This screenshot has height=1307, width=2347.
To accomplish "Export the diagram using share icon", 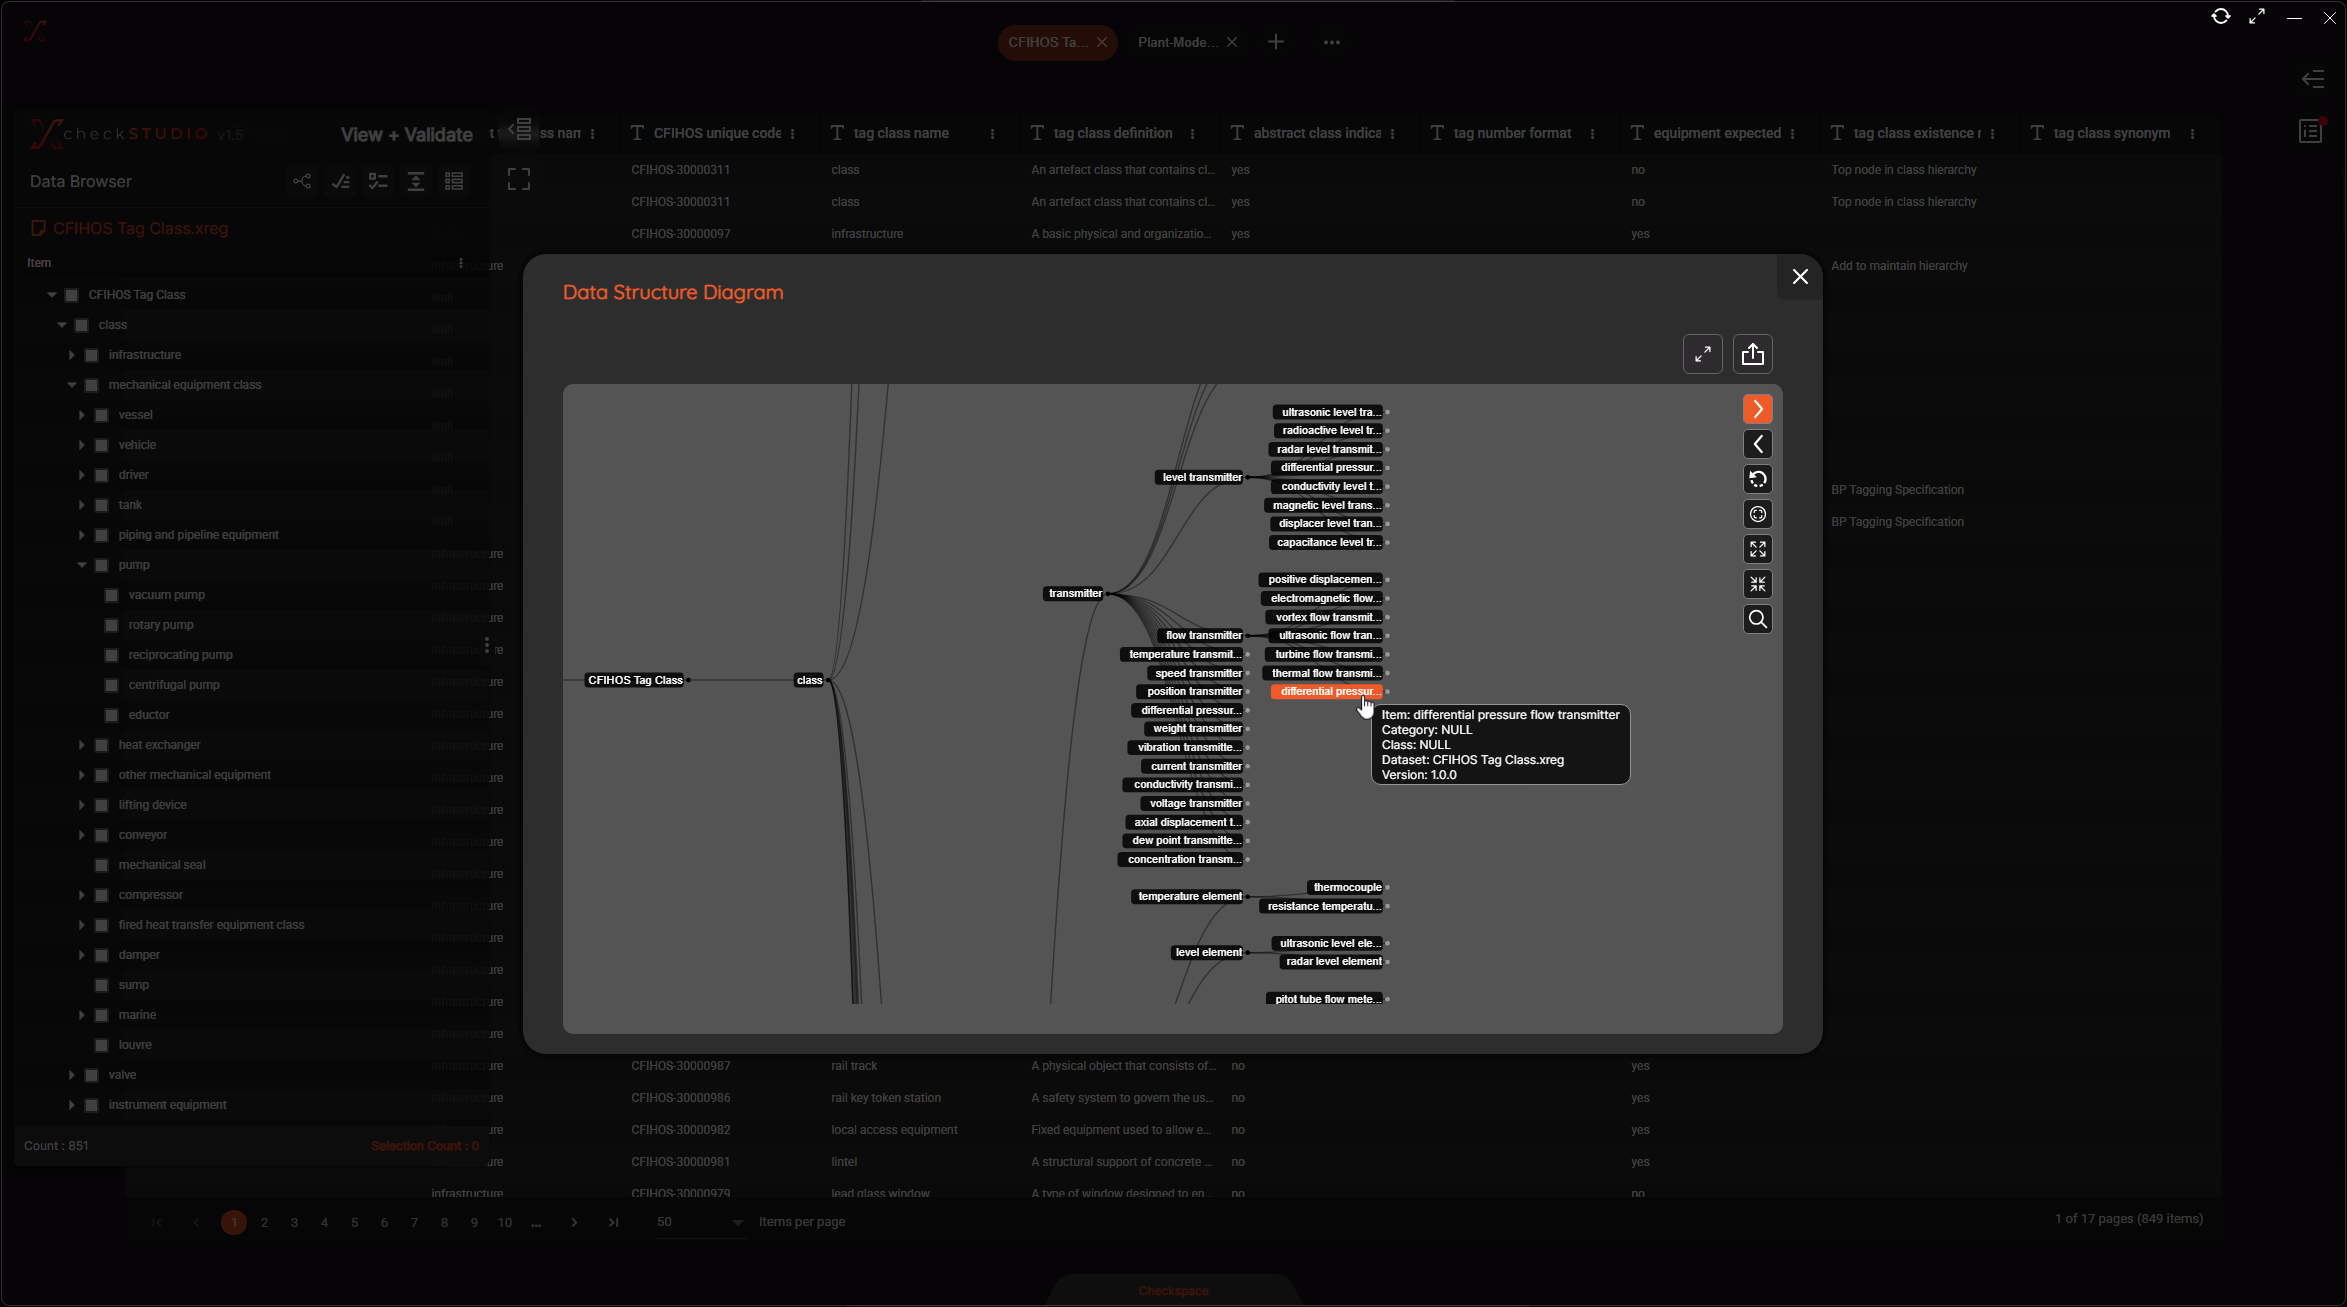I will pos(1752,354).
